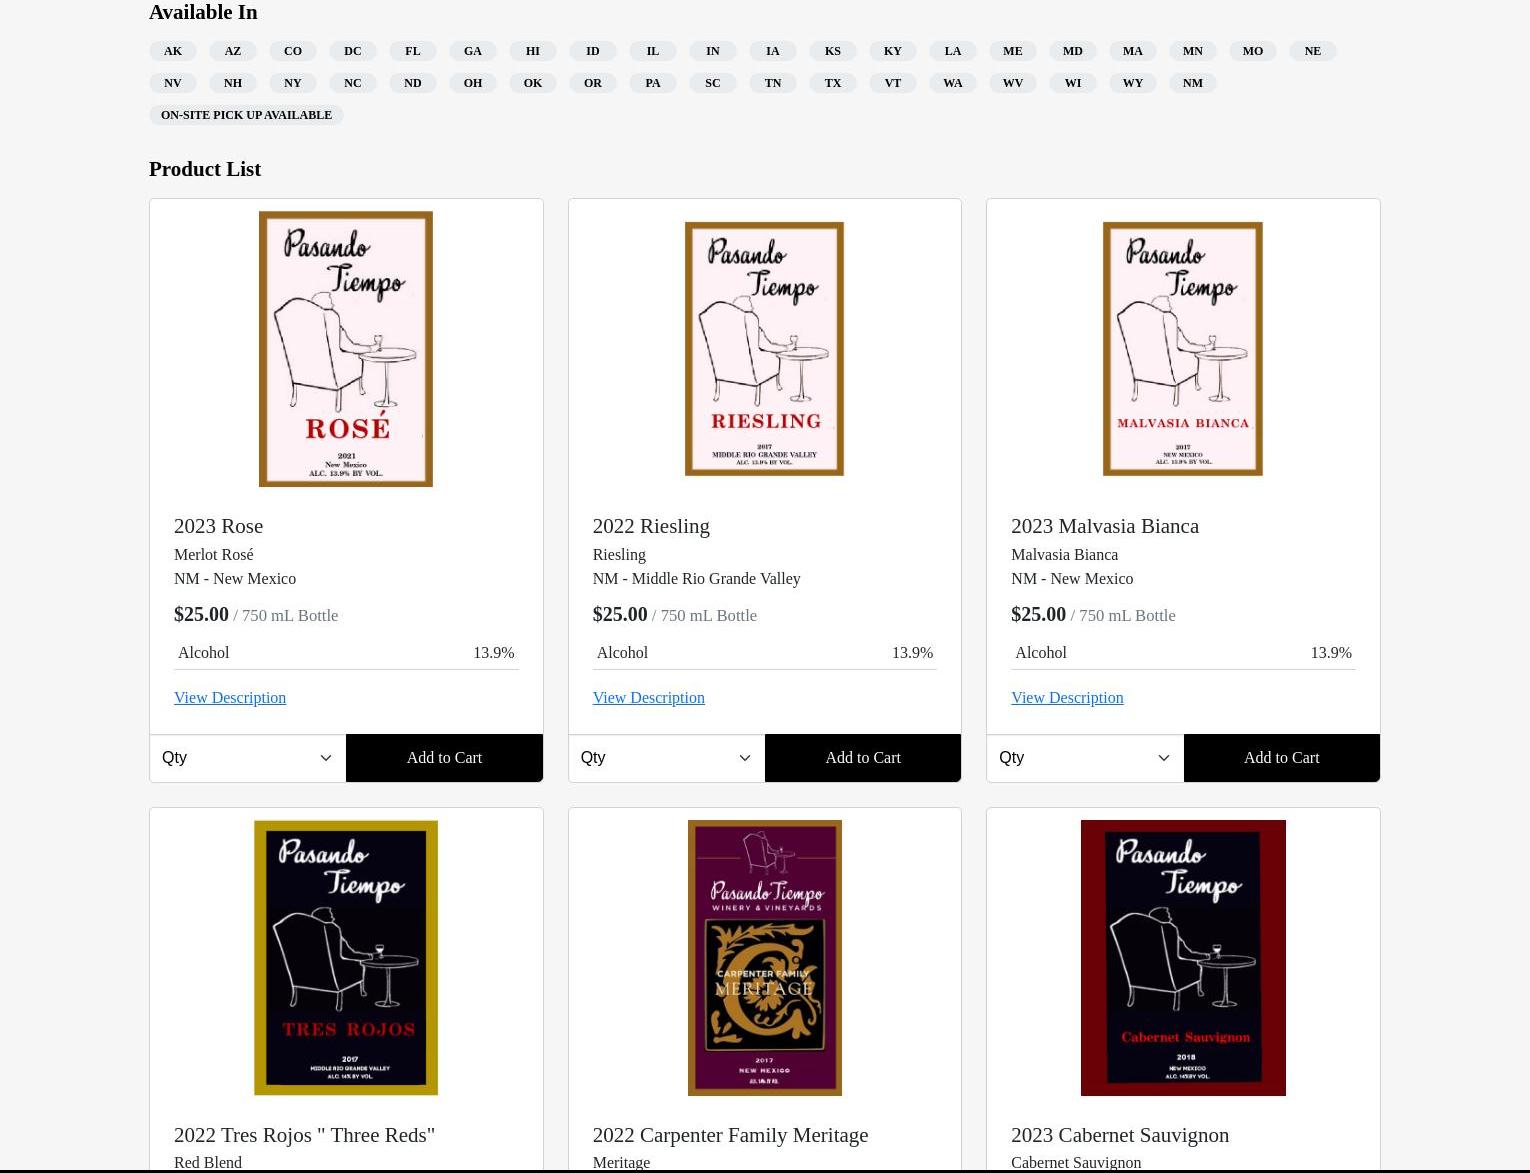1530x1173 pixels.
Task: Click the ME state badge
Action: point(1013,51)
